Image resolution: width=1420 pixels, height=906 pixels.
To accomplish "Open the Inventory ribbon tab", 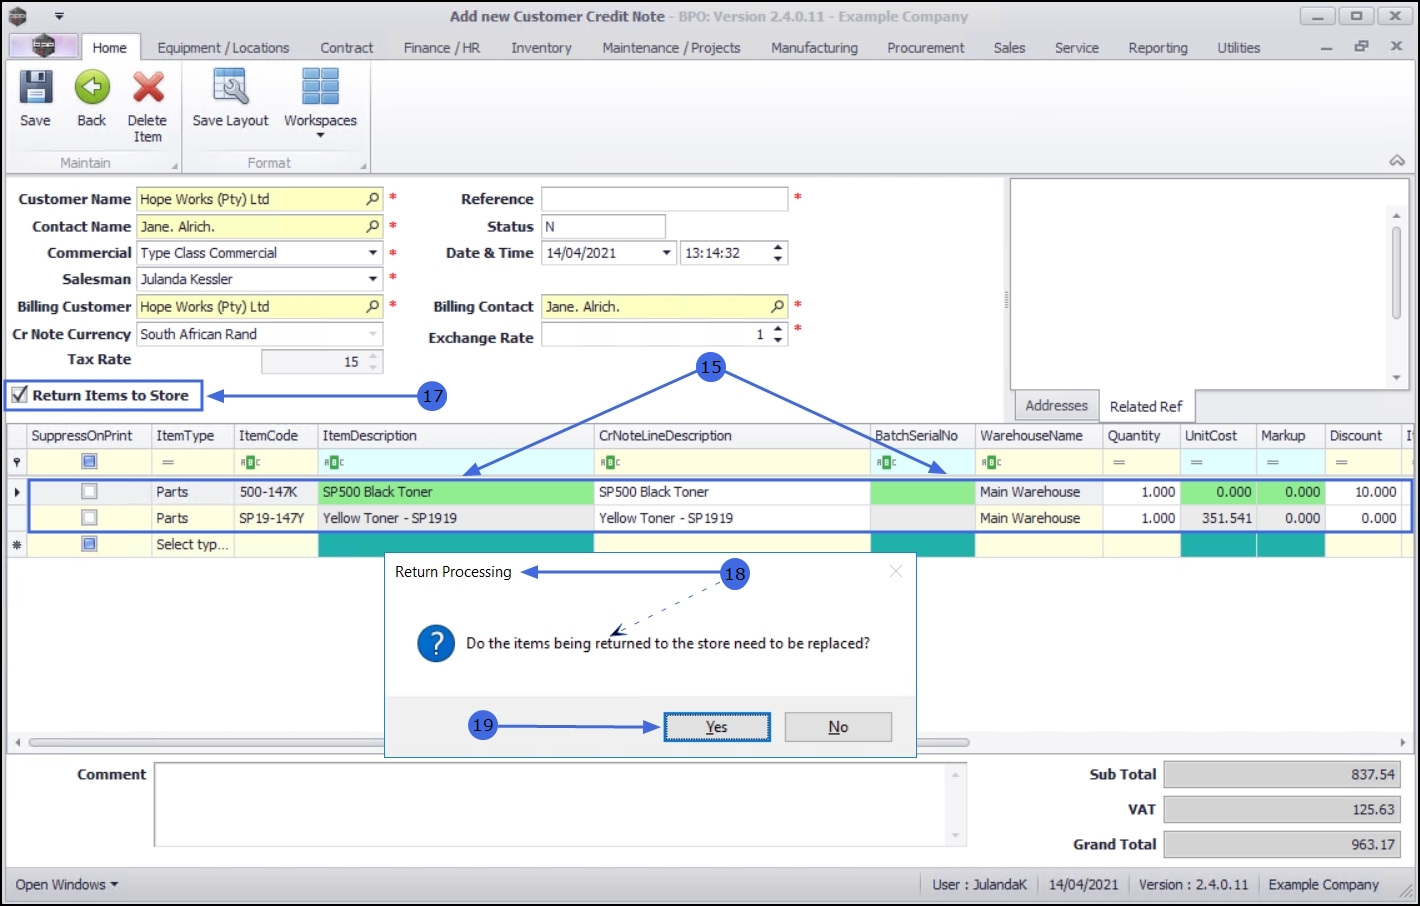I will coord(541,47).
